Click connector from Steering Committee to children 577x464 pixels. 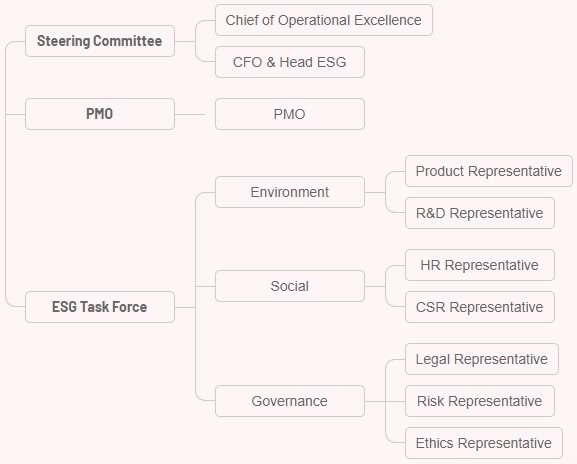coord(195,41)
